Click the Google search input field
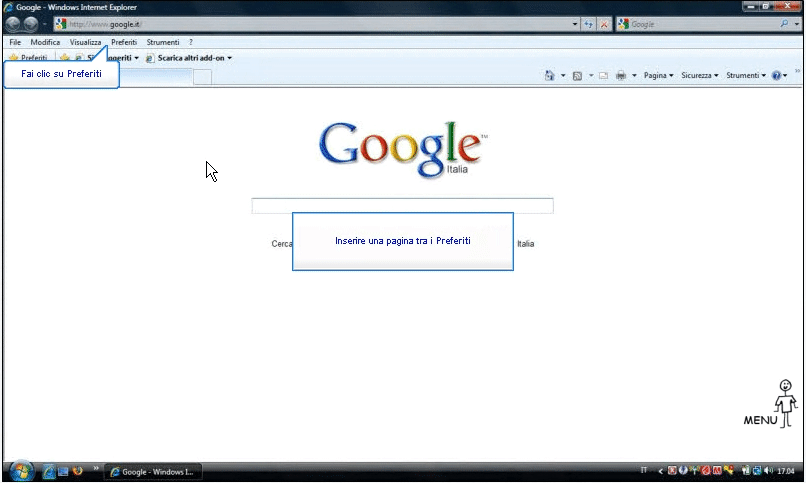The width and height of the screenshot is (806, 483). pyautogui.click(x=402, y=205)
